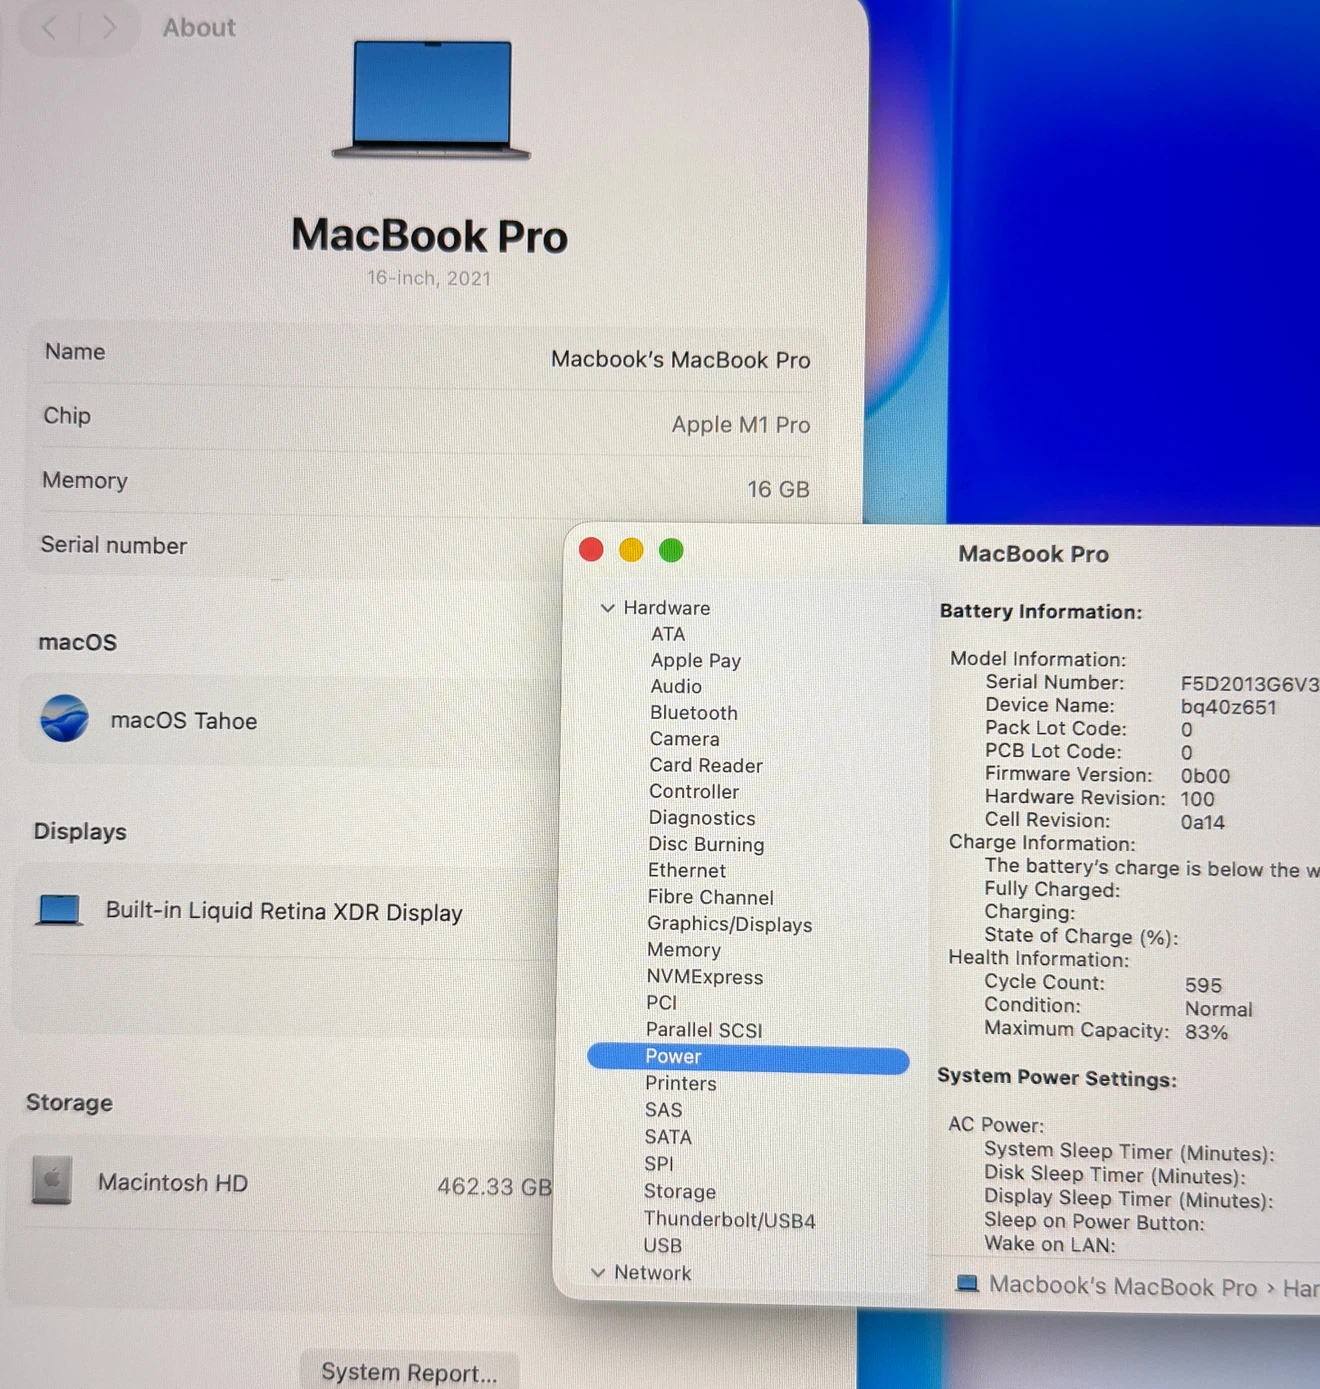Select NVMExpress in the sidebar
This screenshot has width=1320, height=1389.
(x=705, y=977)
